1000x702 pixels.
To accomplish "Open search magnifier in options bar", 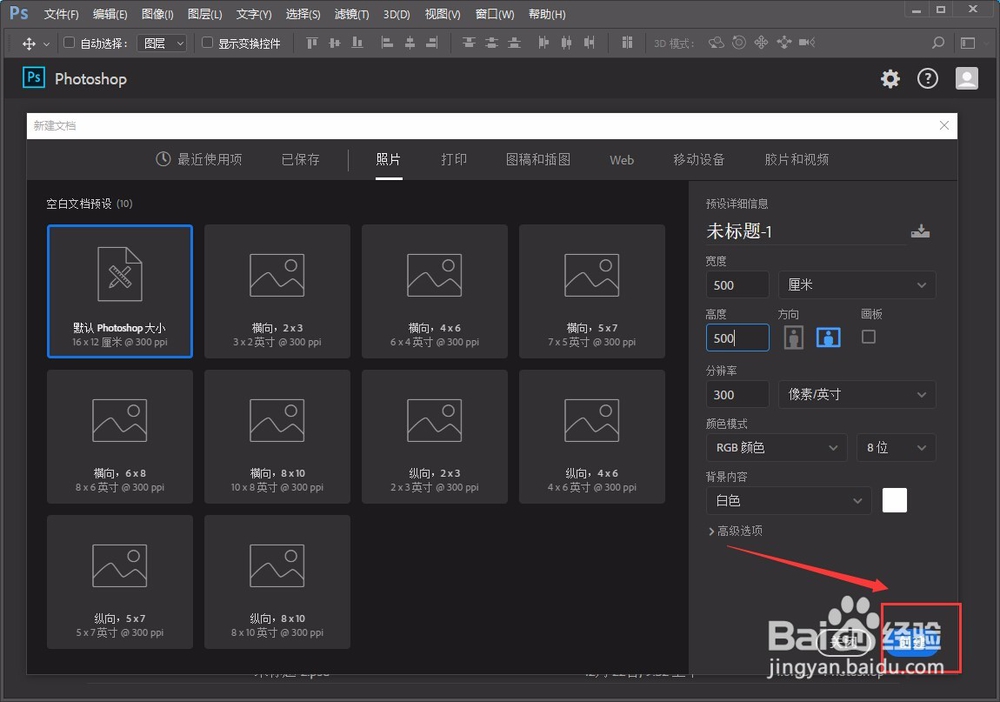I will click(x=938, y=43).
